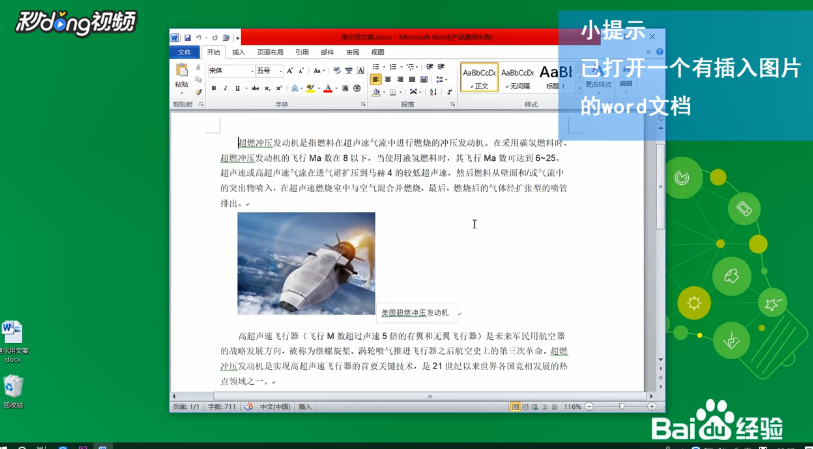The height and width of the screenshot is (449, 813).
Task: Click the Sort (A-Z) icon
Action: (x=433, y=92)
